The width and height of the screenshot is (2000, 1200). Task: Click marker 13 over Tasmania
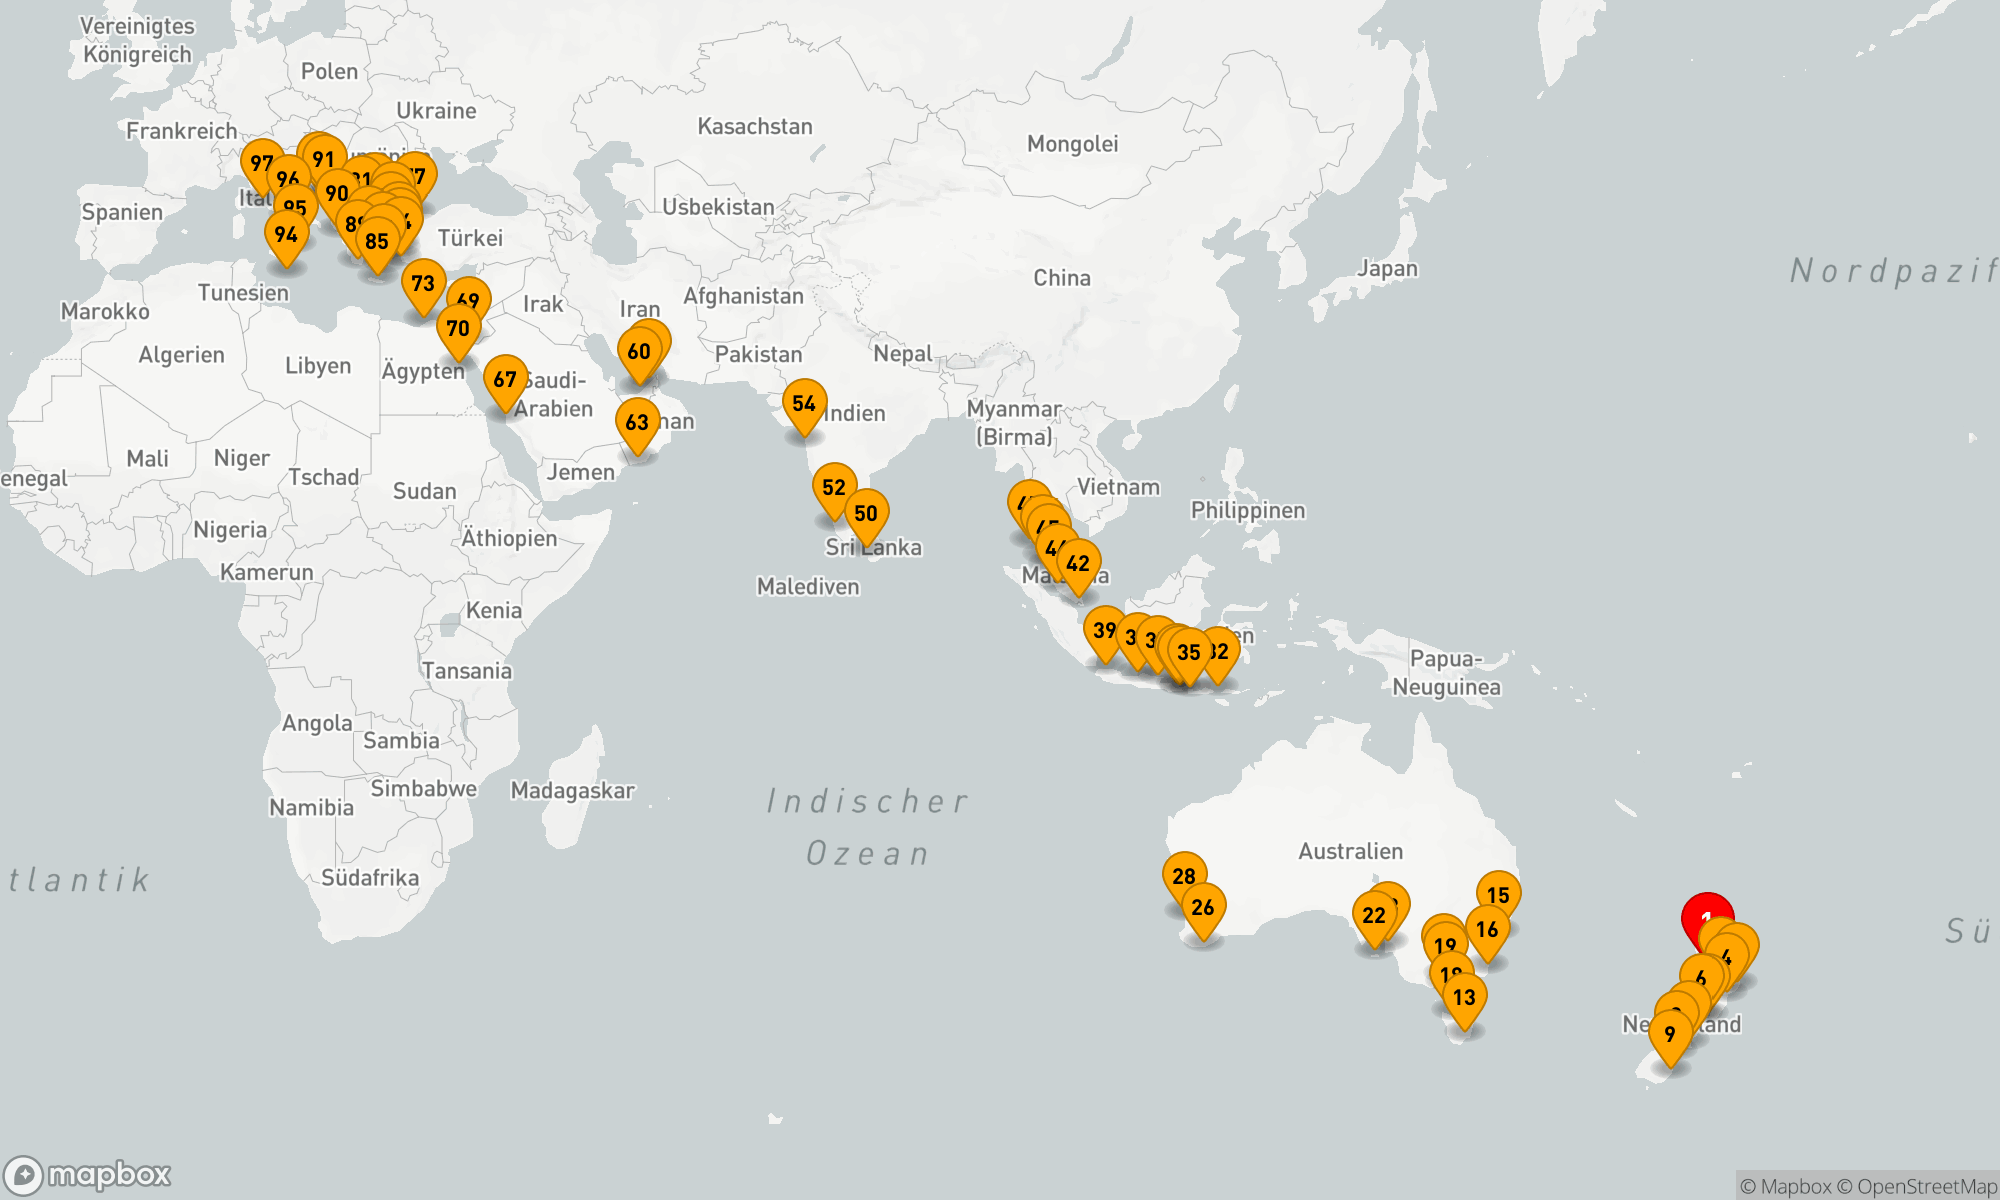click(1464, 998)
